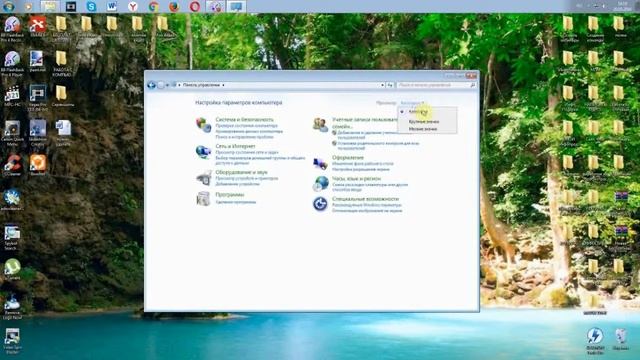
Task: Click the Оформление category icon
Action: pyautogui.click(x=320, y=163)
